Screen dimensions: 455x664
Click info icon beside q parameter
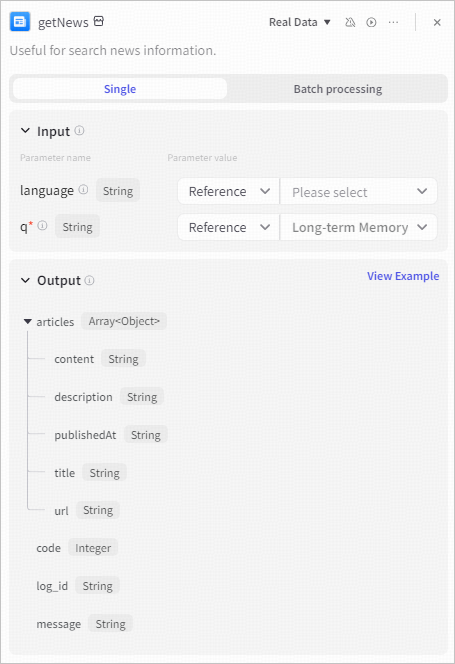(x=42, y=226)
